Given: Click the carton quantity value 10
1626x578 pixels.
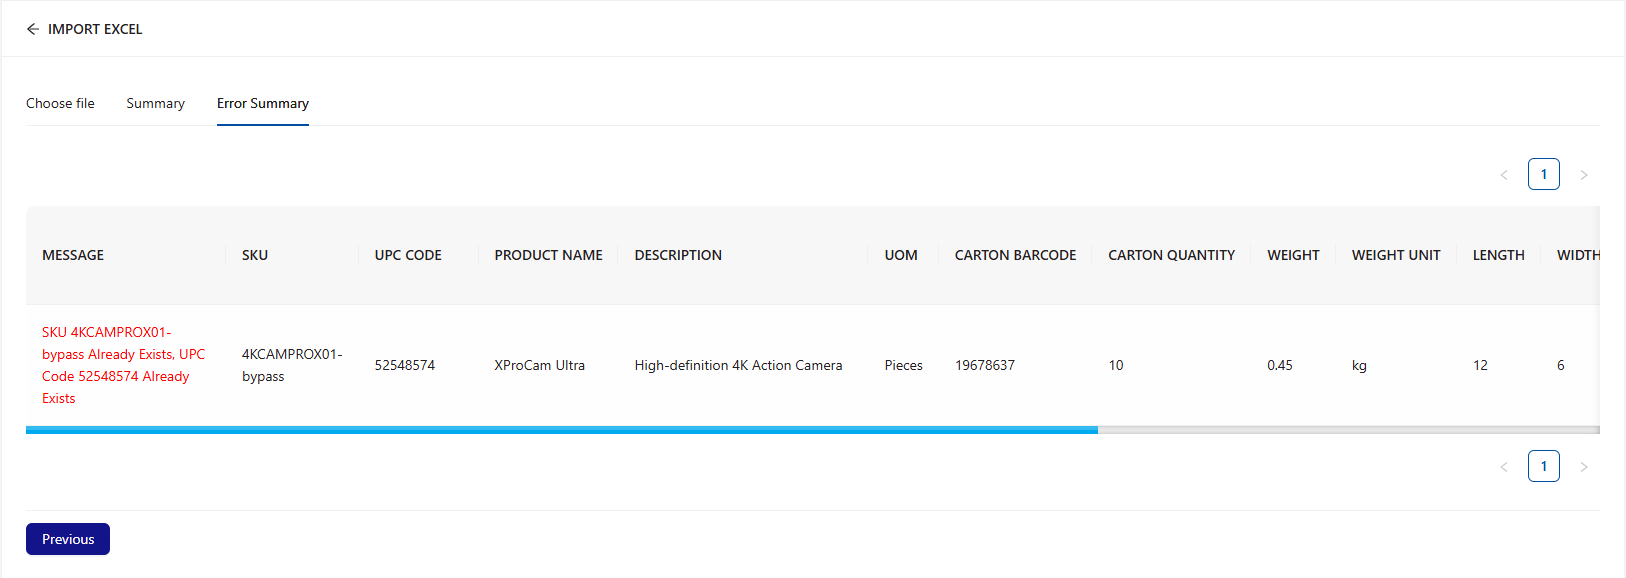Looking at the screenshot, I should pos(1116,365).
